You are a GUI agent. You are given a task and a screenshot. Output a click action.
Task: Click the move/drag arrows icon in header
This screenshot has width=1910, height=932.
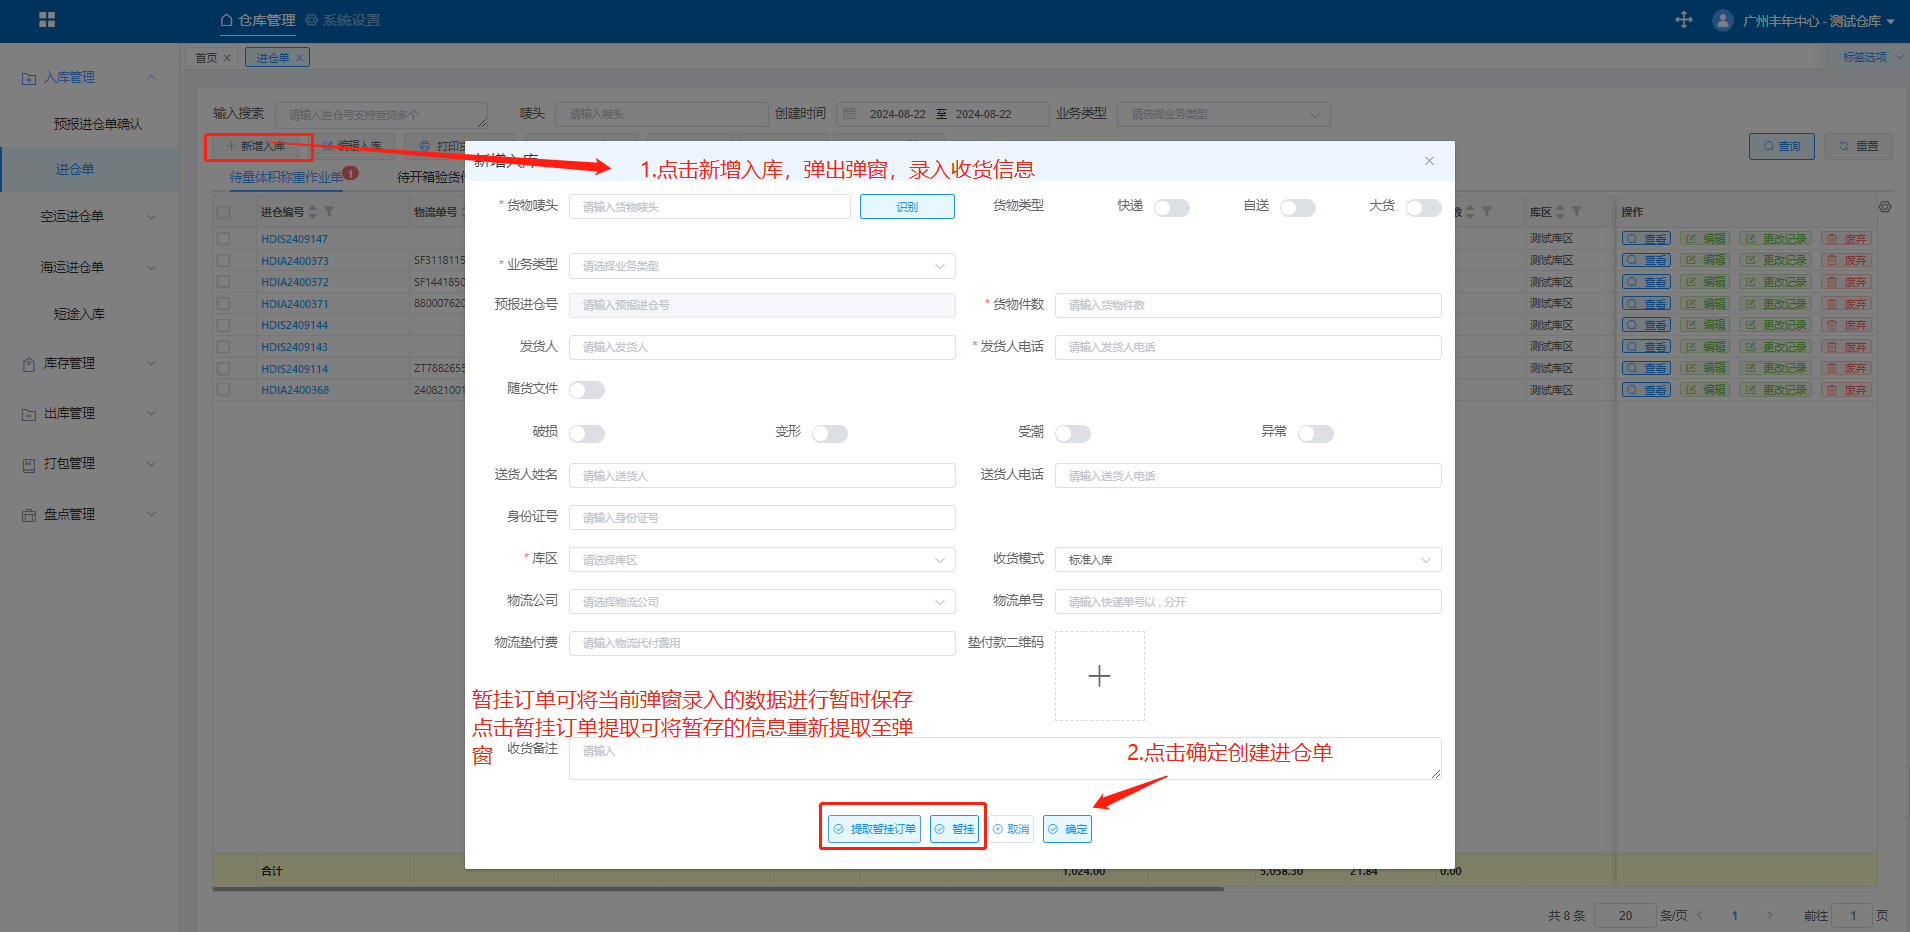(1684, 20)
